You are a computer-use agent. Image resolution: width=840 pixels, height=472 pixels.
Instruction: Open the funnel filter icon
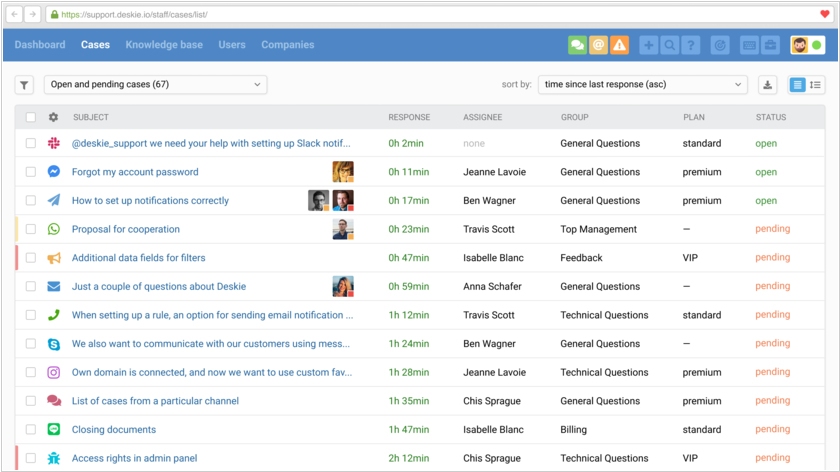tap(24, 85)
